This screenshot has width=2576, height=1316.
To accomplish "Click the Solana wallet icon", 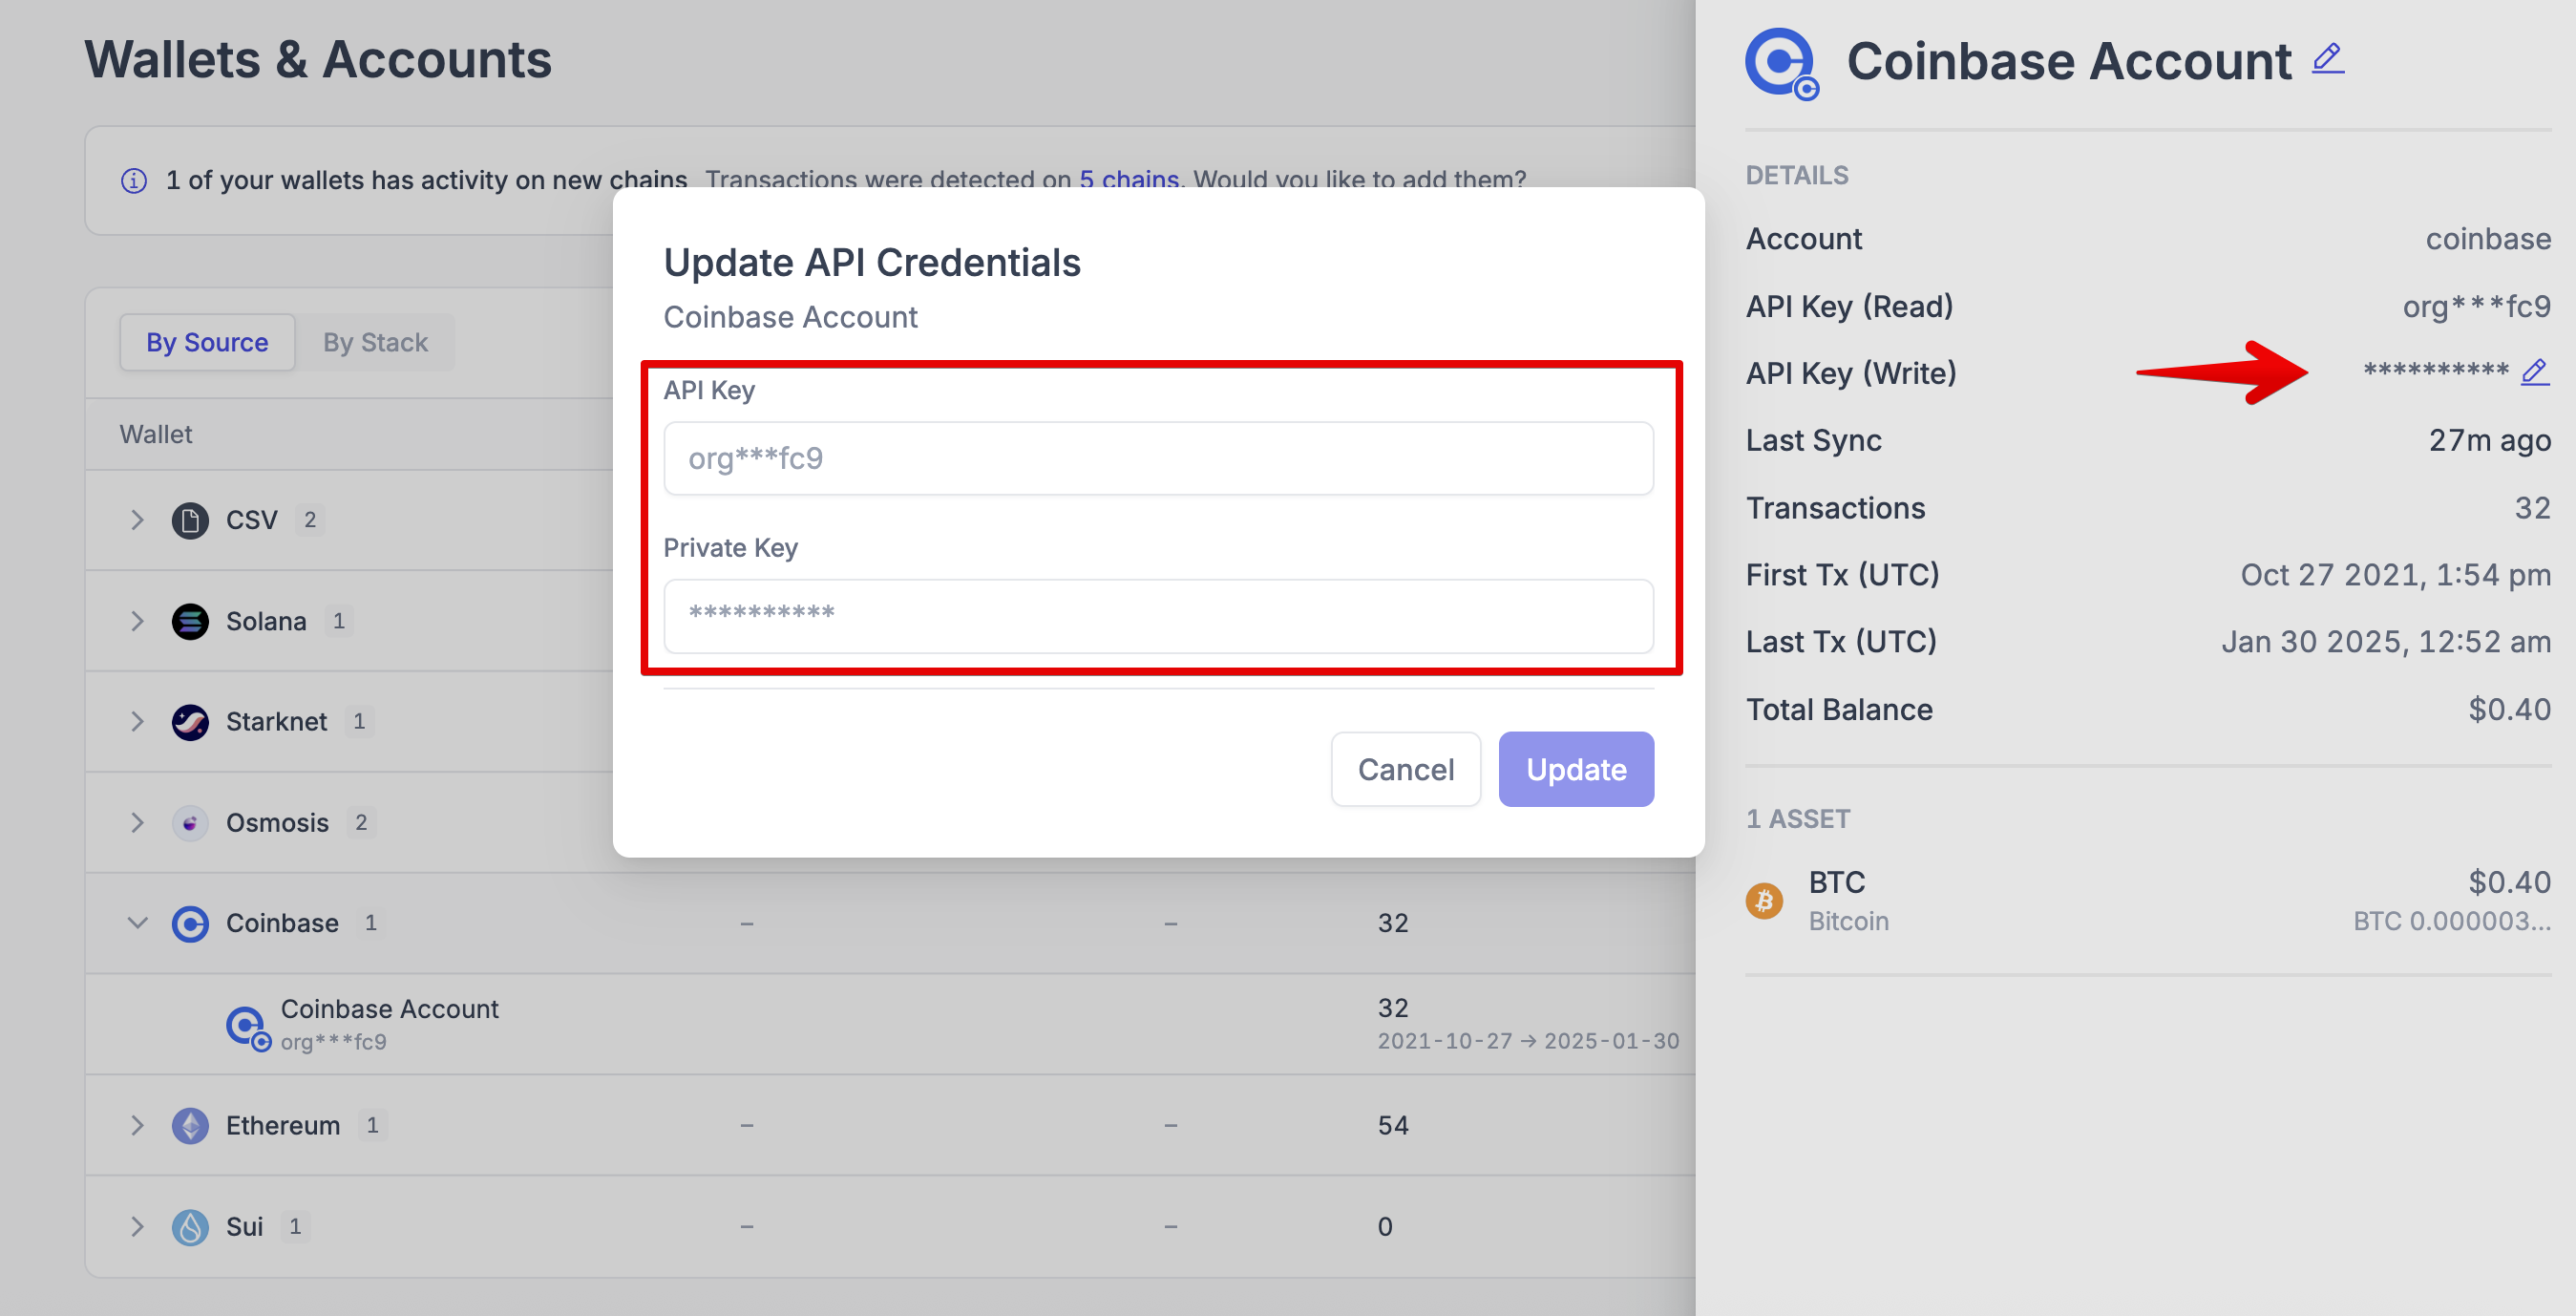I will (190, 621).
